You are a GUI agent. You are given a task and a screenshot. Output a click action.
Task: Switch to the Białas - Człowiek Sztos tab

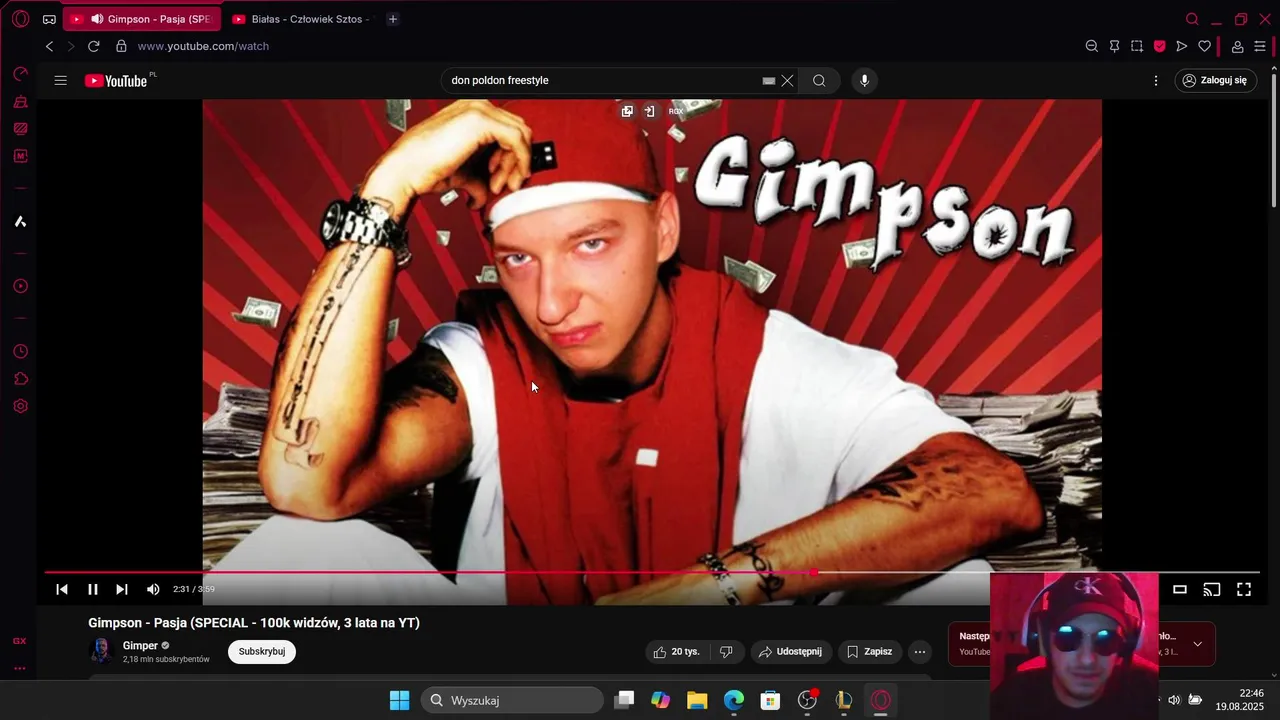click(x=300, y=19)
